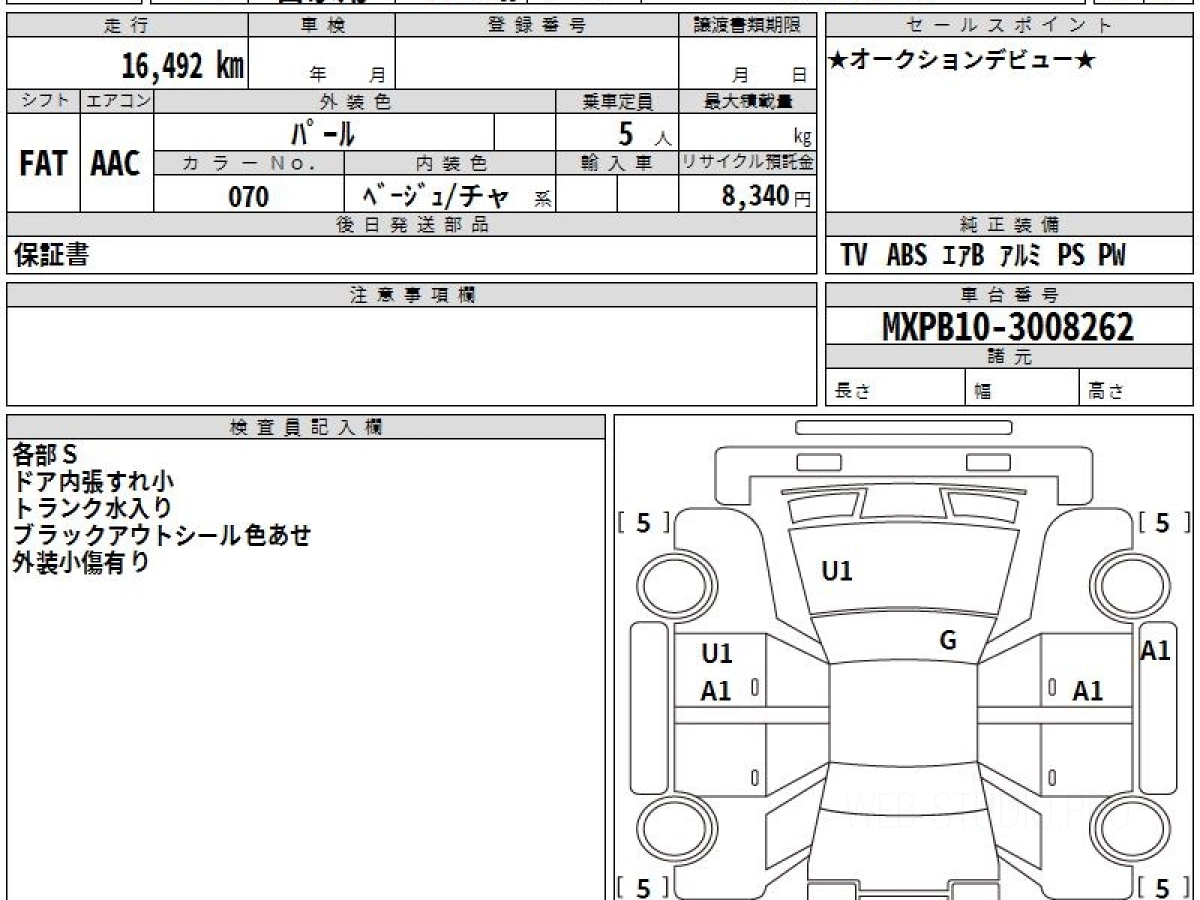Click the 乗車定員 header
The image size is (1200, 900).
tap(617, 101)
